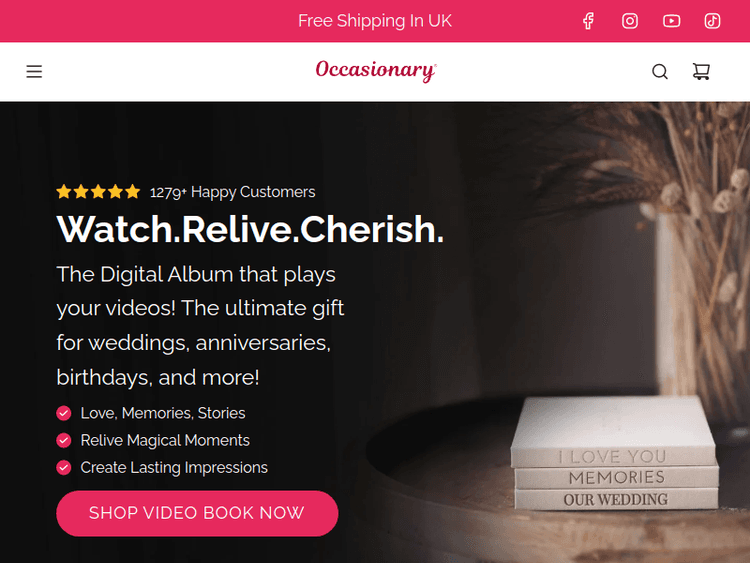Click the SHOP VIDEO BOOK NOW button

(x=197, y=513)
